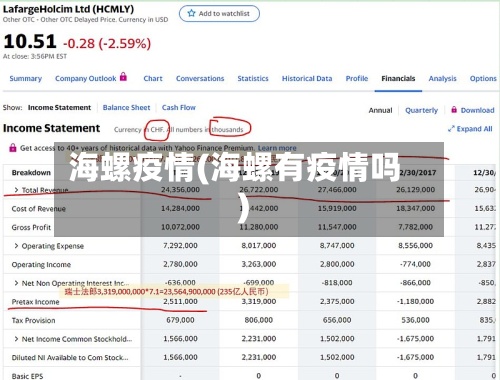
Task: Expand Net Income Common Stockholders row
Action: click(x=16, y=339)
